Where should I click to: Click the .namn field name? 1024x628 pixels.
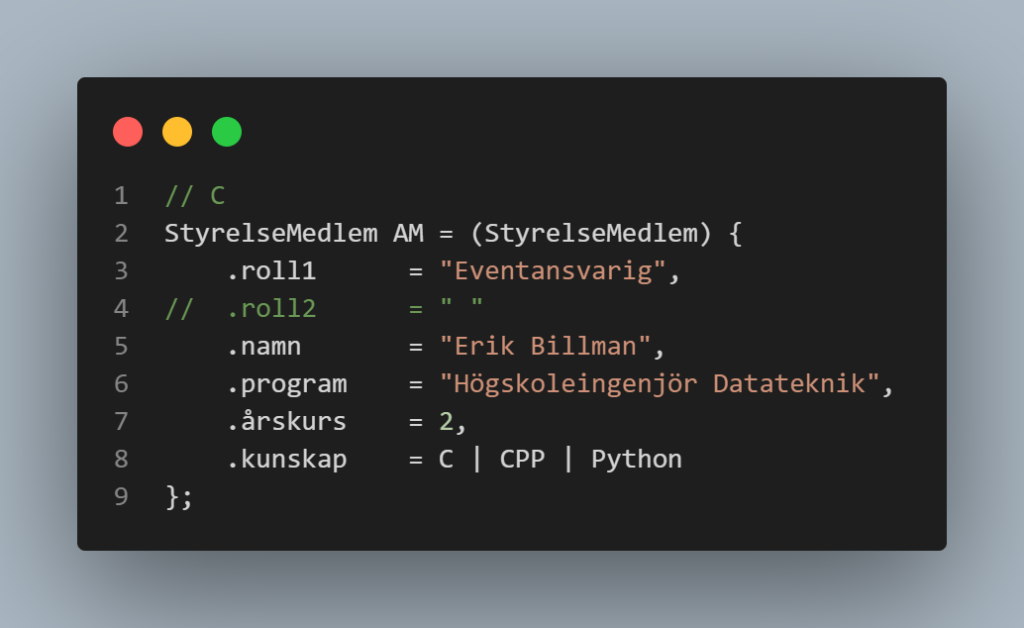click(x=264, y=347)
